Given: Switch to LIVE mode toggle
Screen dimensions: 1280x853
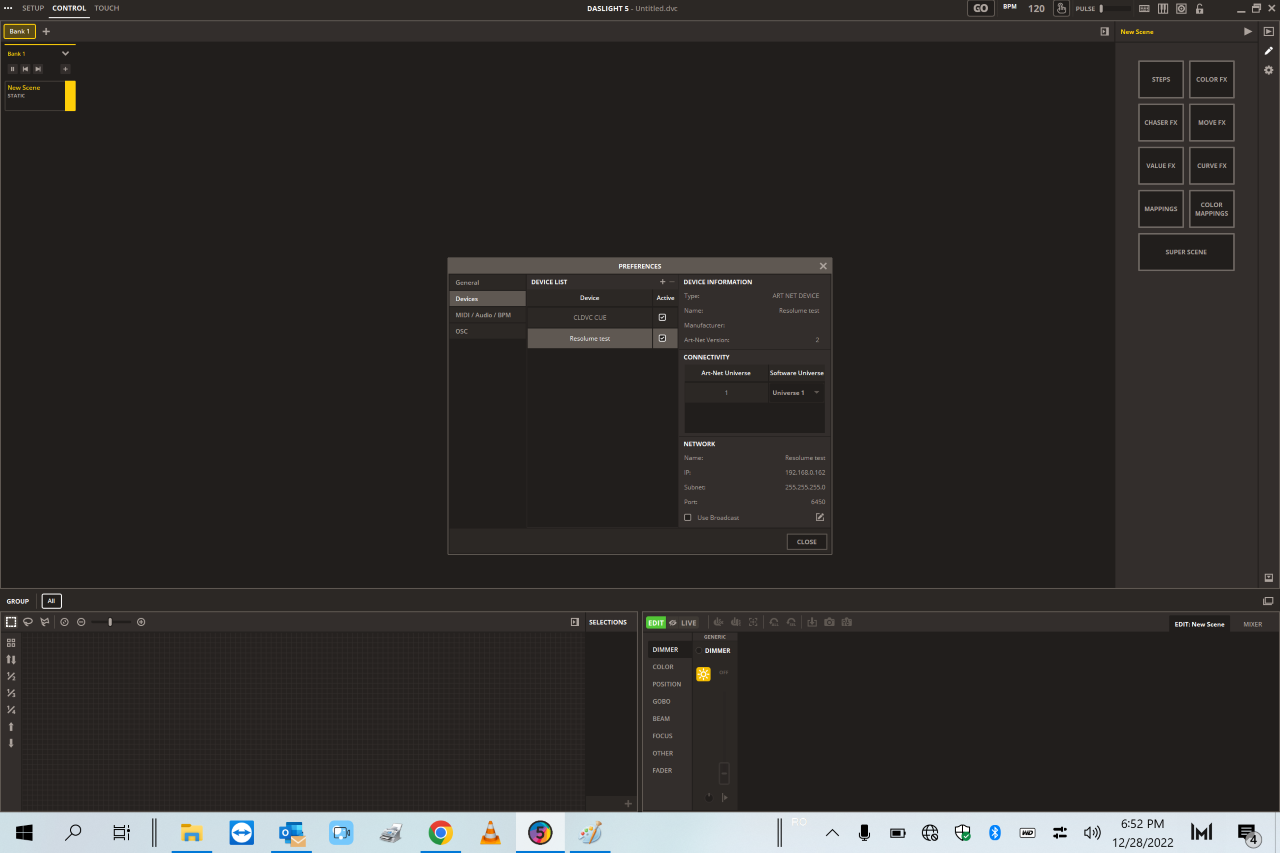Looking at the screenshot, I should point(689,622).
